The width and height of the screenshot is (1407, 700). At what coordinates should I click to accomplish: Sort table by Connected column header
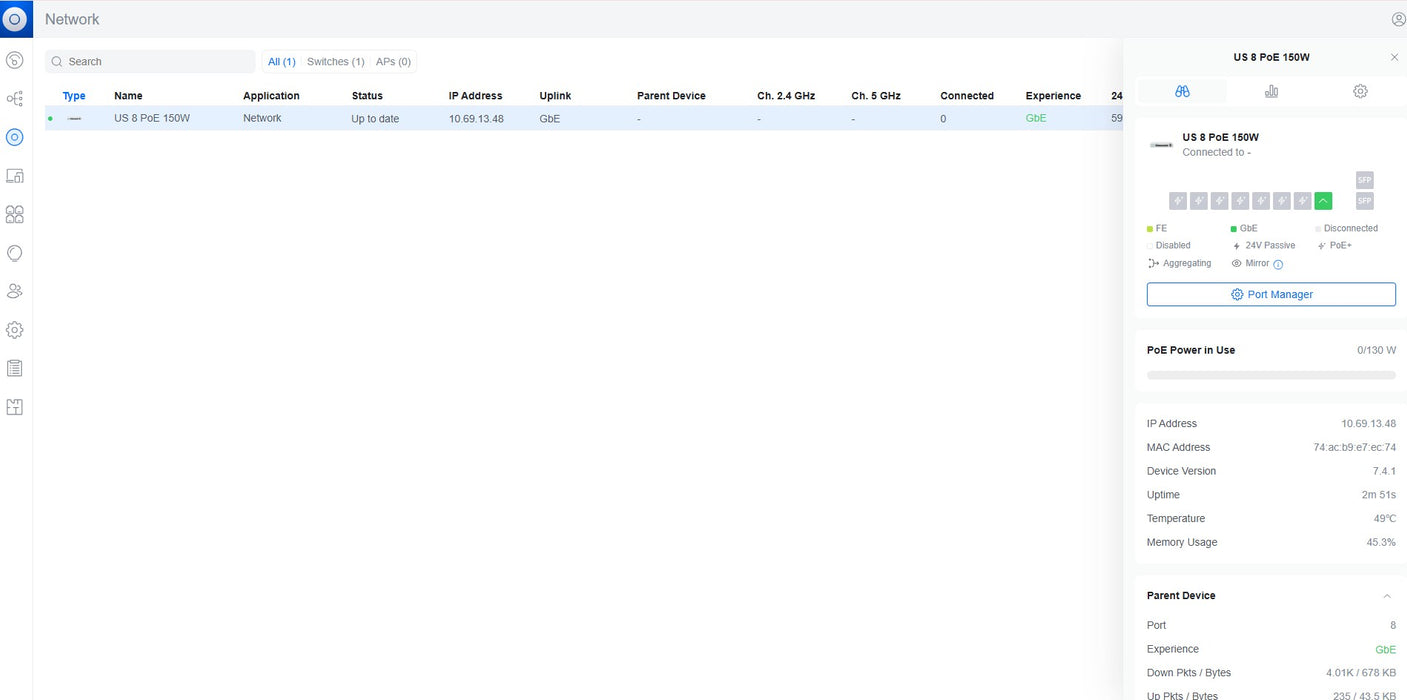click(x=967, y=96)
